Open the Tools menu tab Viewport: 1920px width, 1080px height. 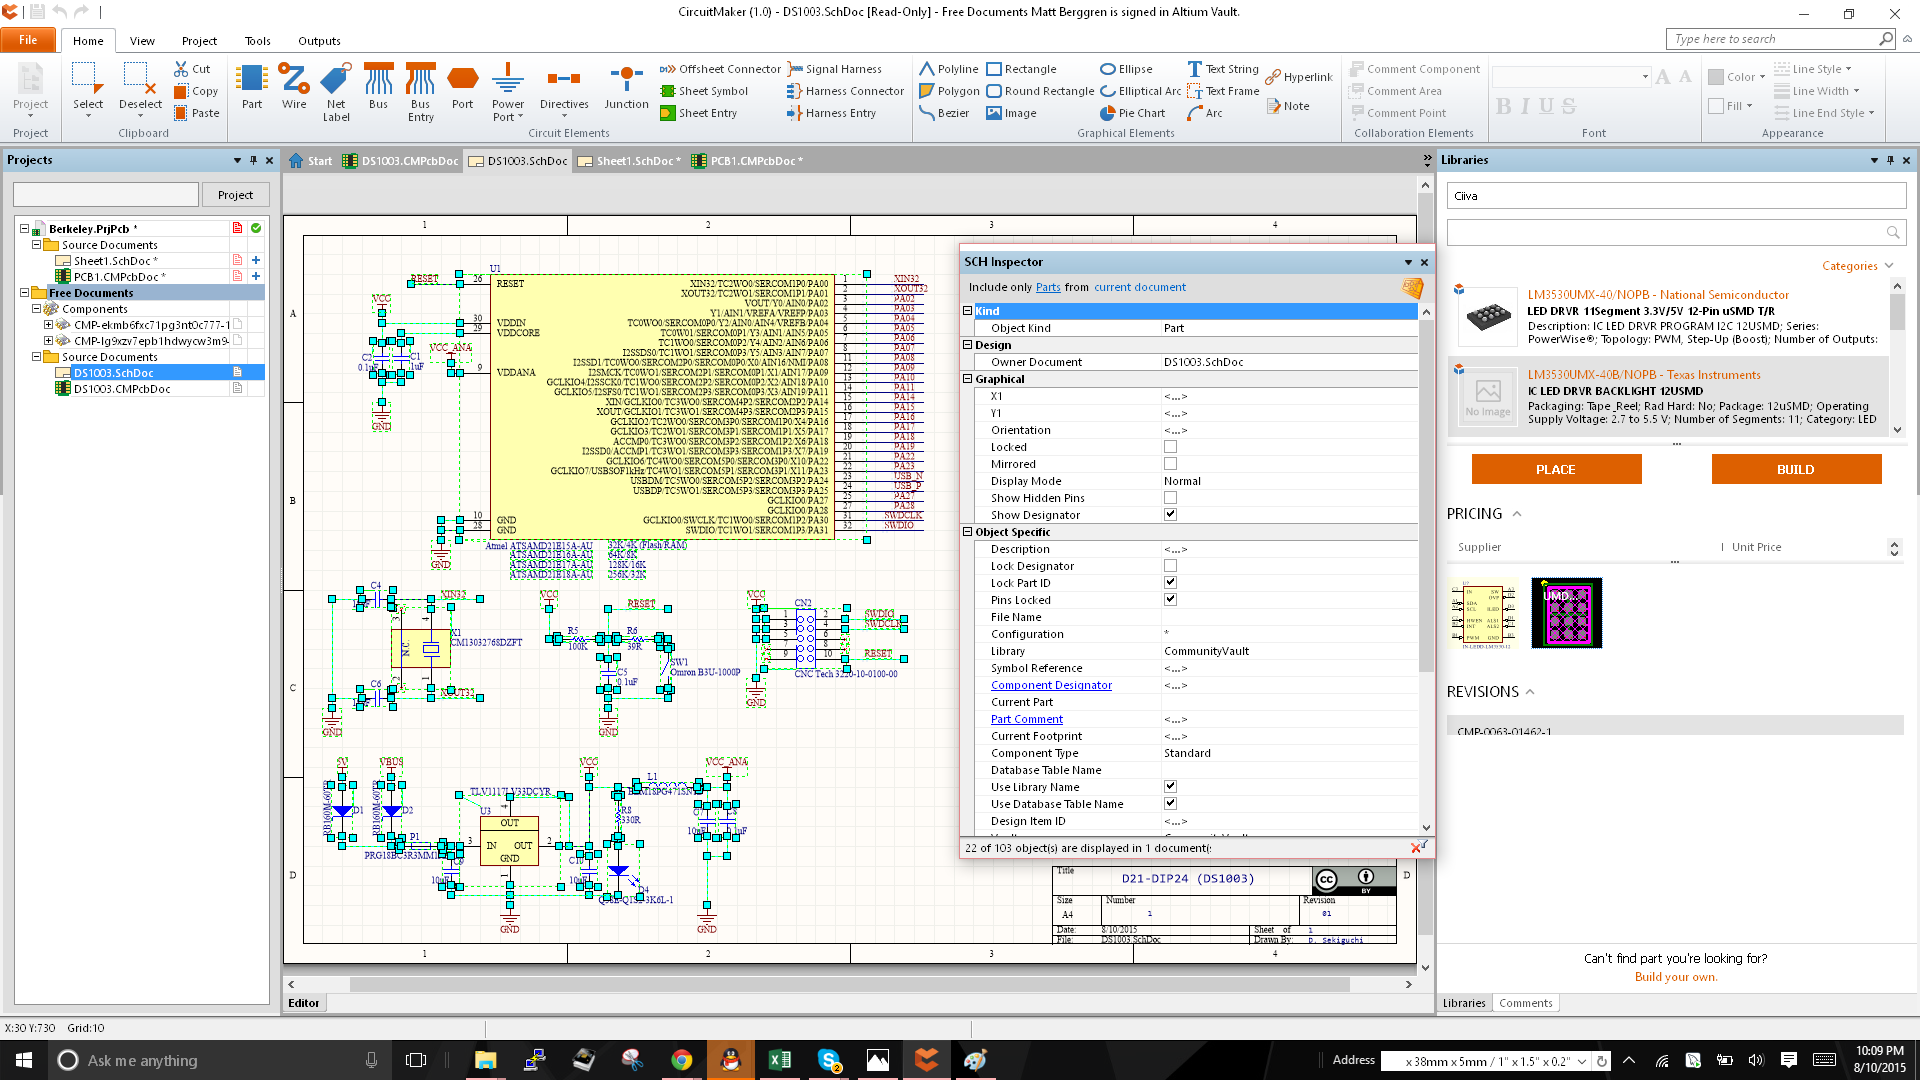(x=257, y=41)
